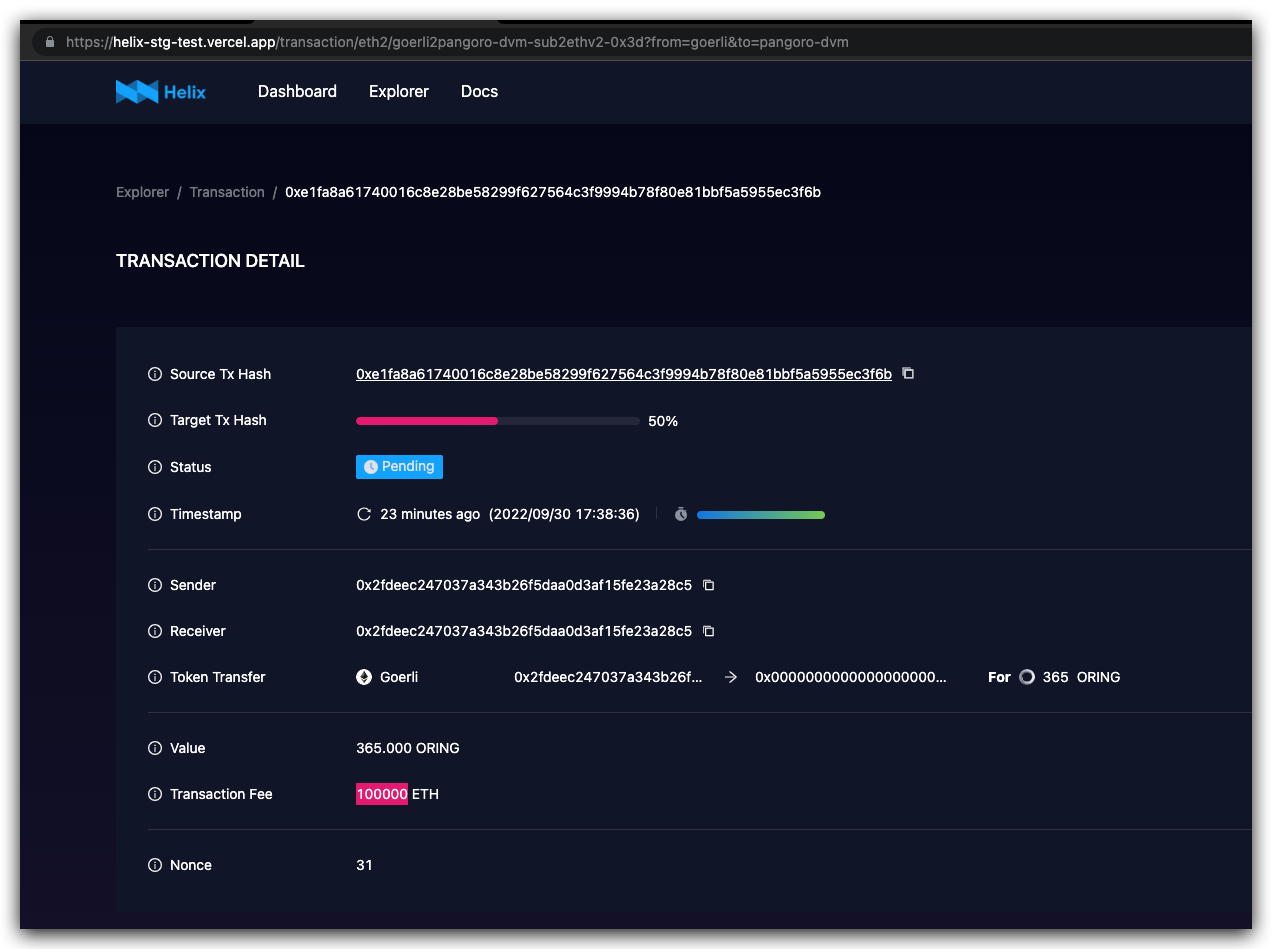Click the stopwatch icon near the timestamp countdown
The height and width of the screenshot is (949, 1272).
(x=681, y=514)
